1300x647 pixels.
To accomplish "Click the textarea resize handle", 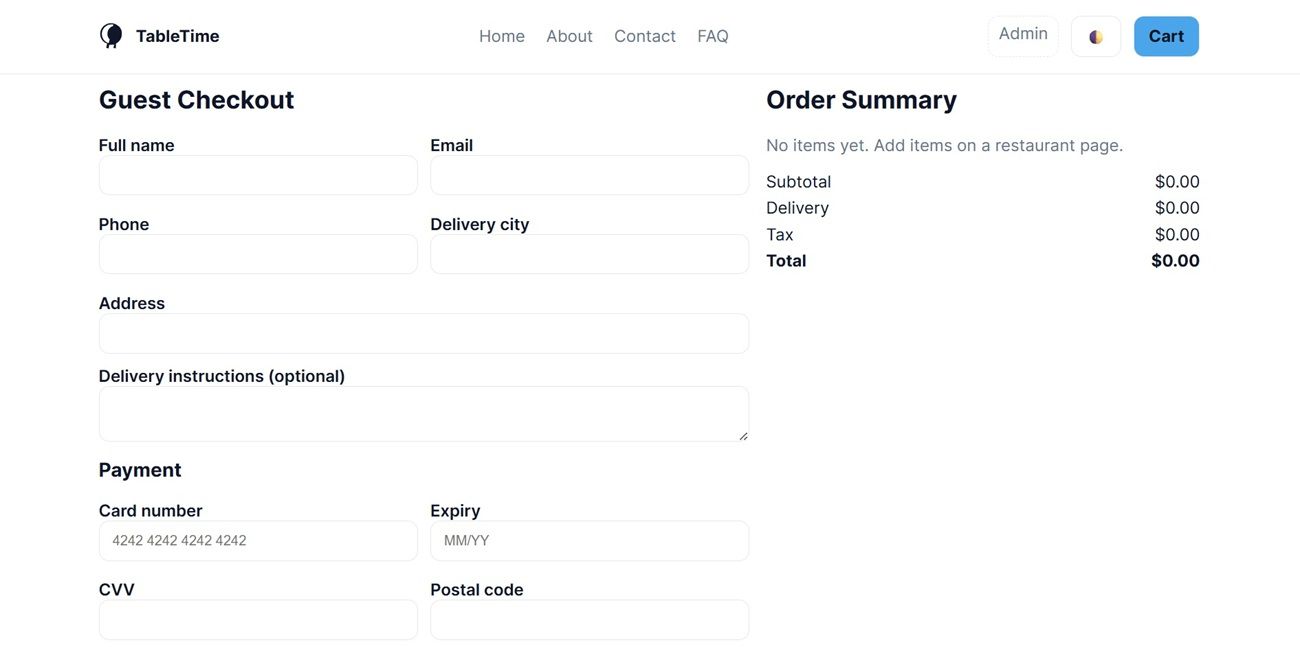I will click(x=743, y=436).
